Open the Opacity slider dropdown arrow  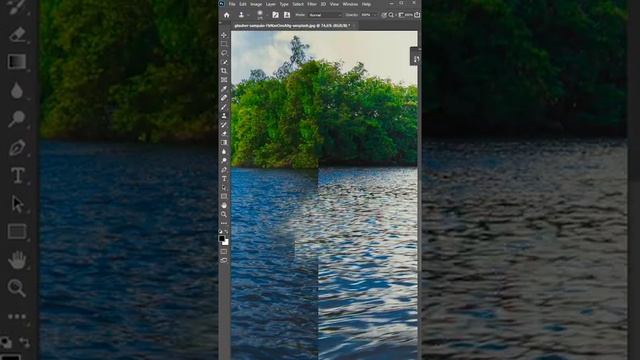coord(375,15)
